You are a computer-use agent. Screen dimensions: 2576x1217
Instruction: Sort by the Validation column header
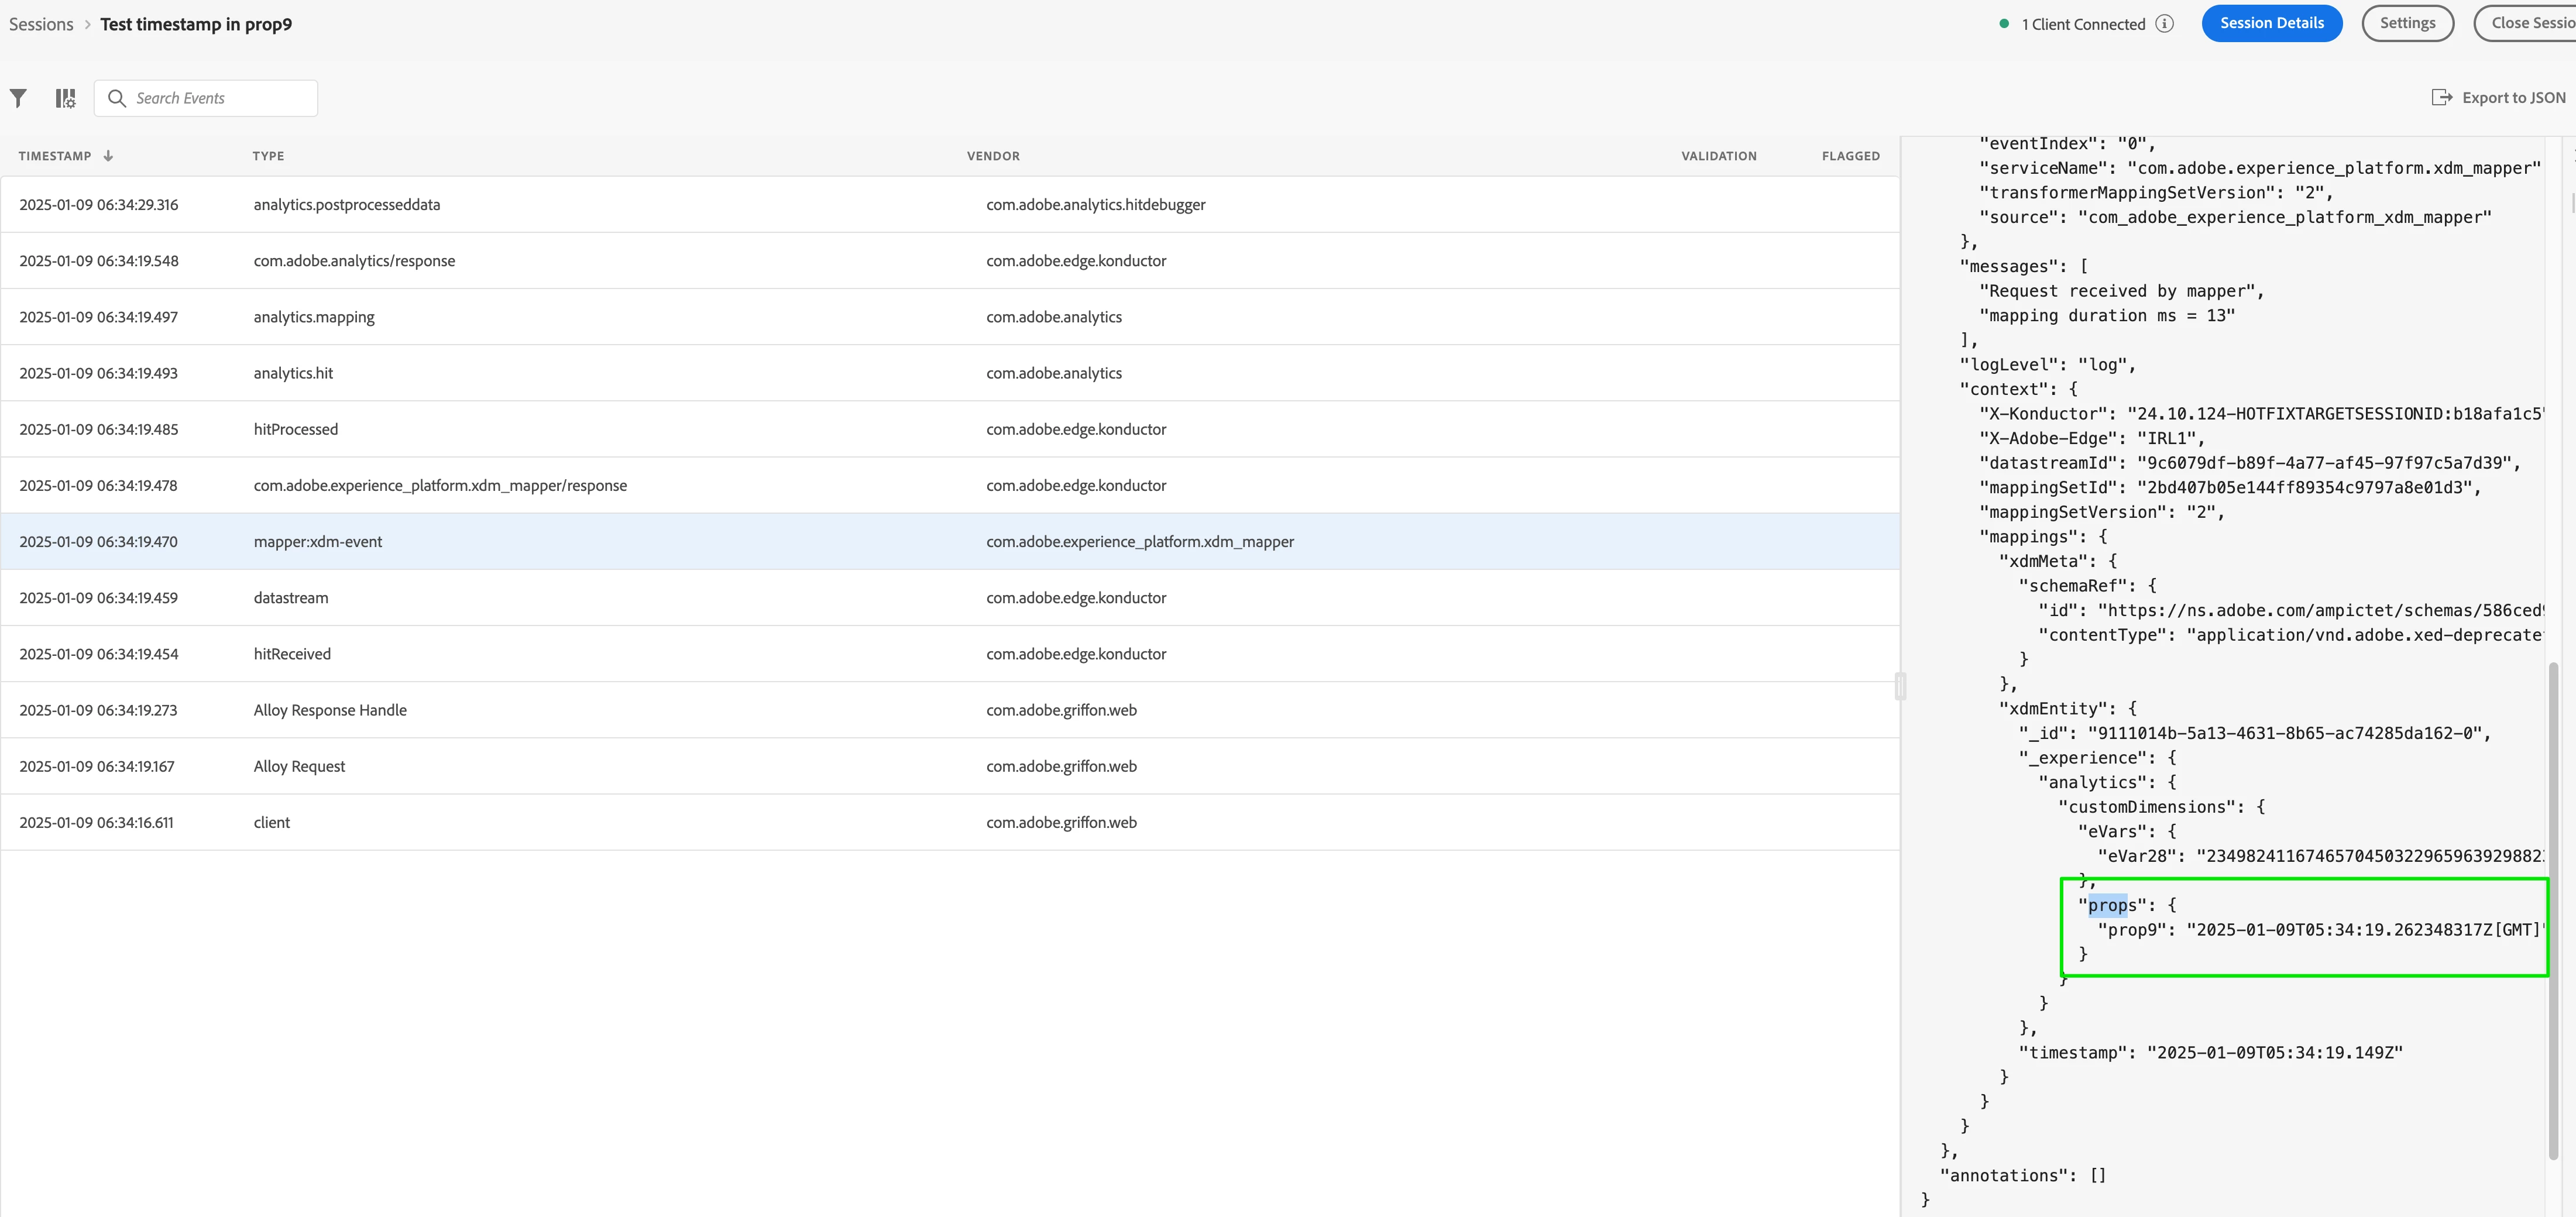click(1718, 156)
